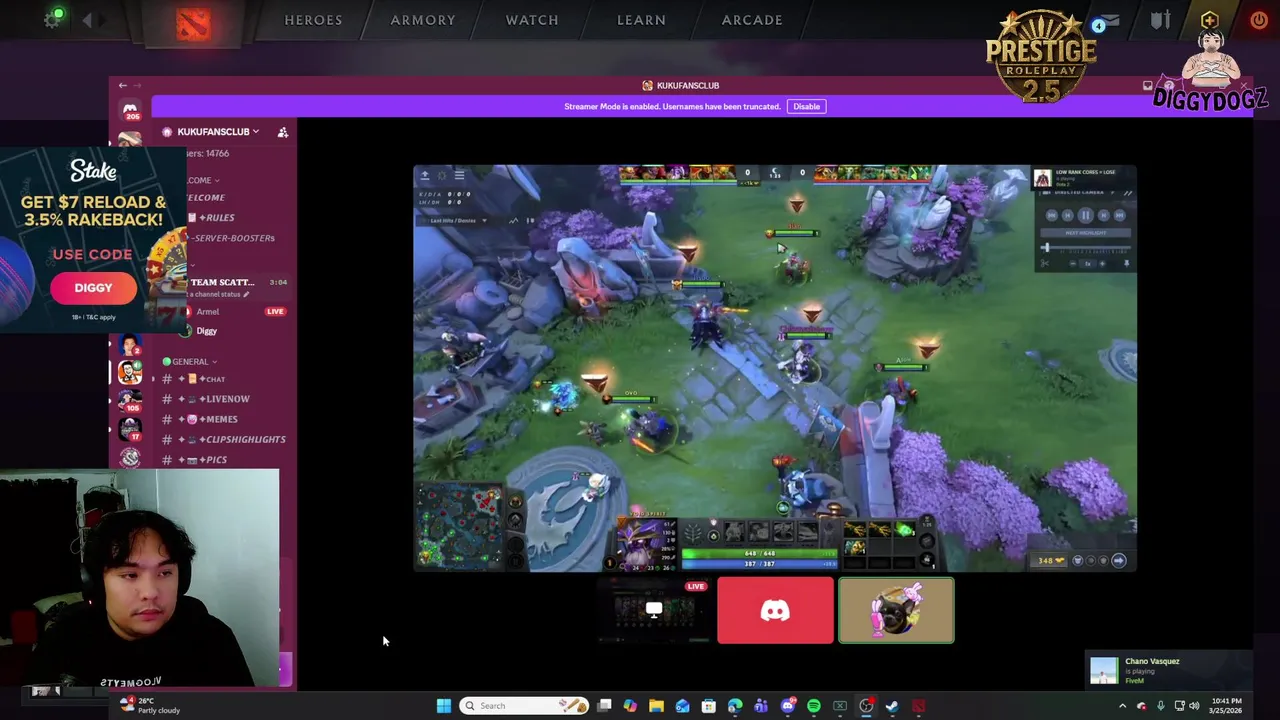Switch to the LEARN tab
Image resolution: width=1280 pixels, height=720 pixels.
pyautogui.click(x=641, y=20)
